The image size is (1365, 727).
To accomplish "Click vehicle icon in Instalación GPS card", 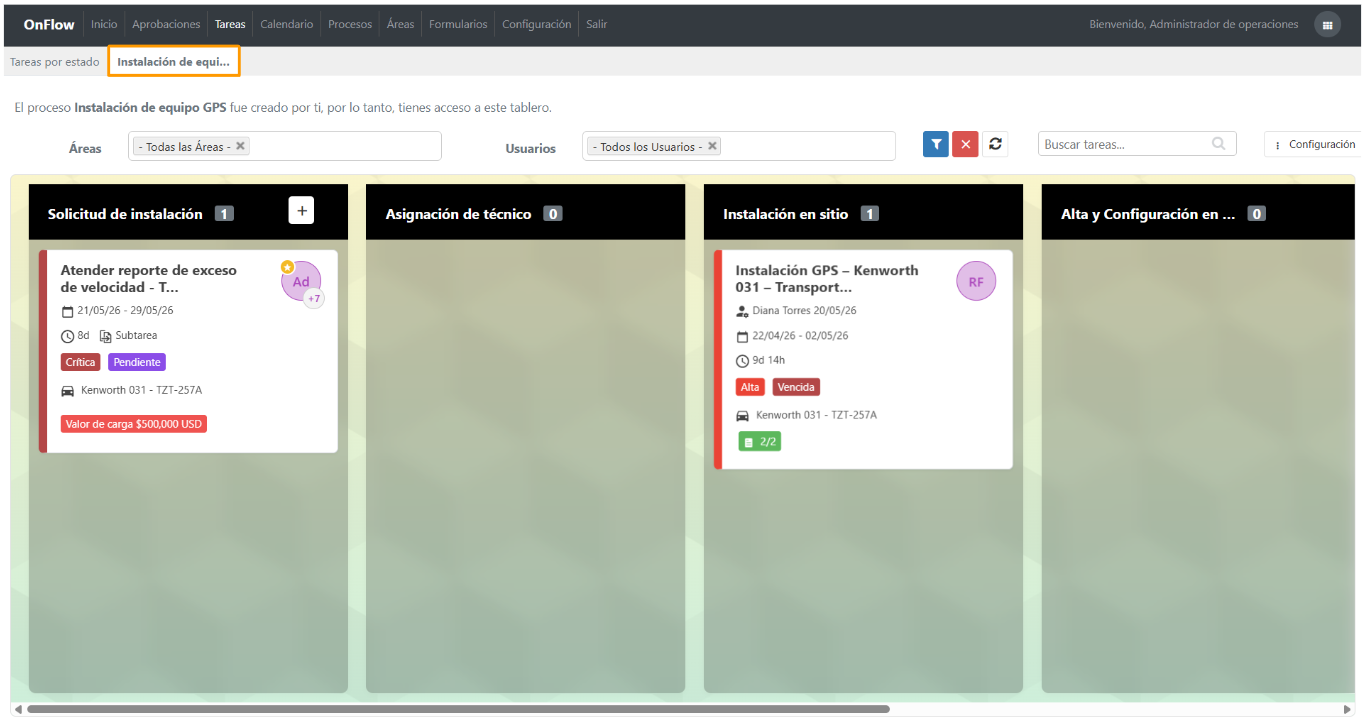I will coord(743,415).
